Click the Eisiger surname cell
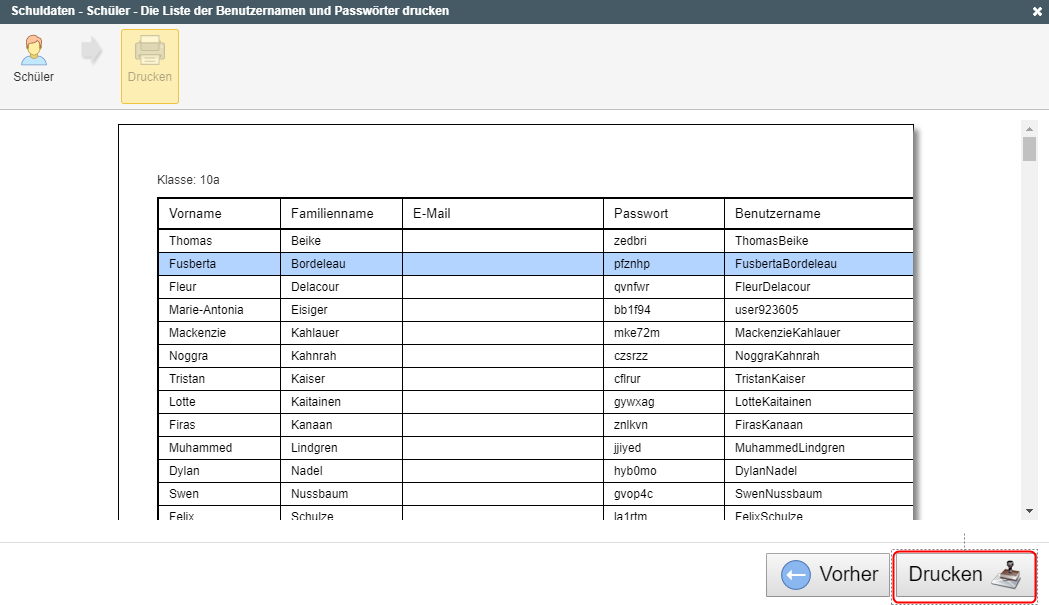The width and height of the screenshot is (1049, 605). click(x=341, y=310)
